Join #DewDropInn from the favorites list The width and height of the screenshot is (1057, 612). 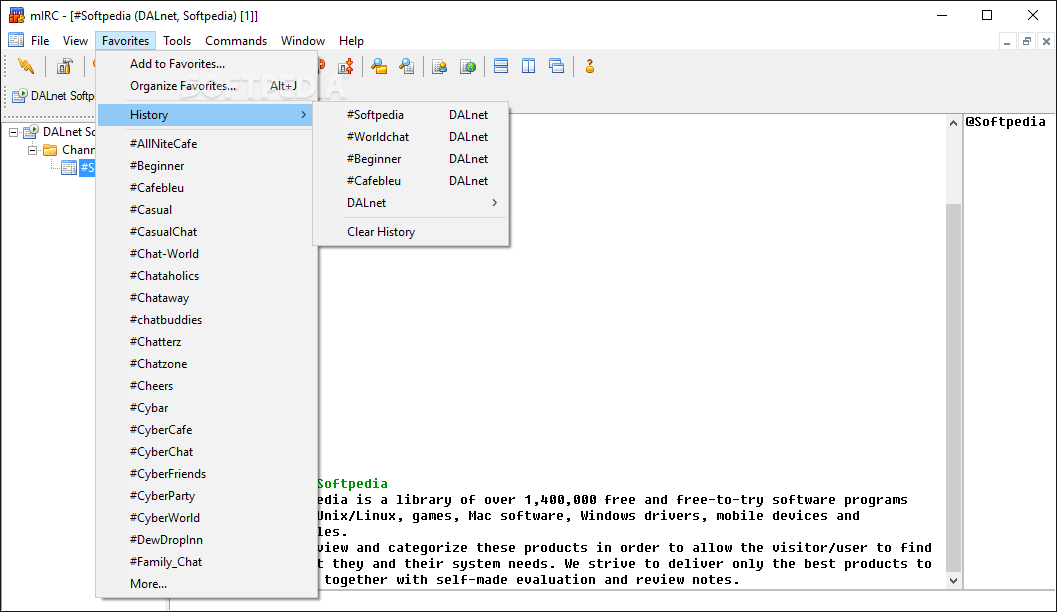[207, 540]
